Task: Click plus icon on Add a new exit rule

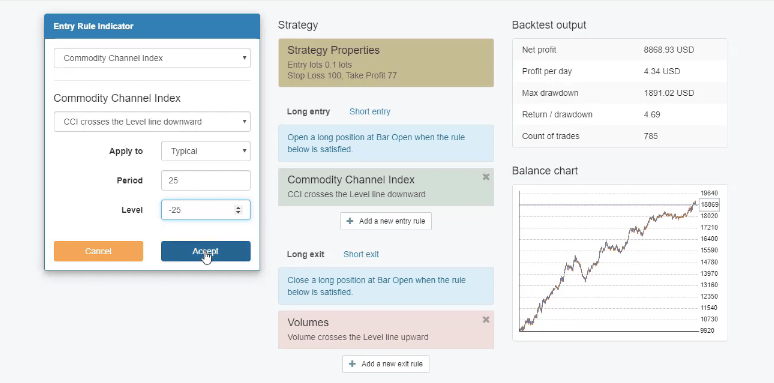Action: [352, 364]
